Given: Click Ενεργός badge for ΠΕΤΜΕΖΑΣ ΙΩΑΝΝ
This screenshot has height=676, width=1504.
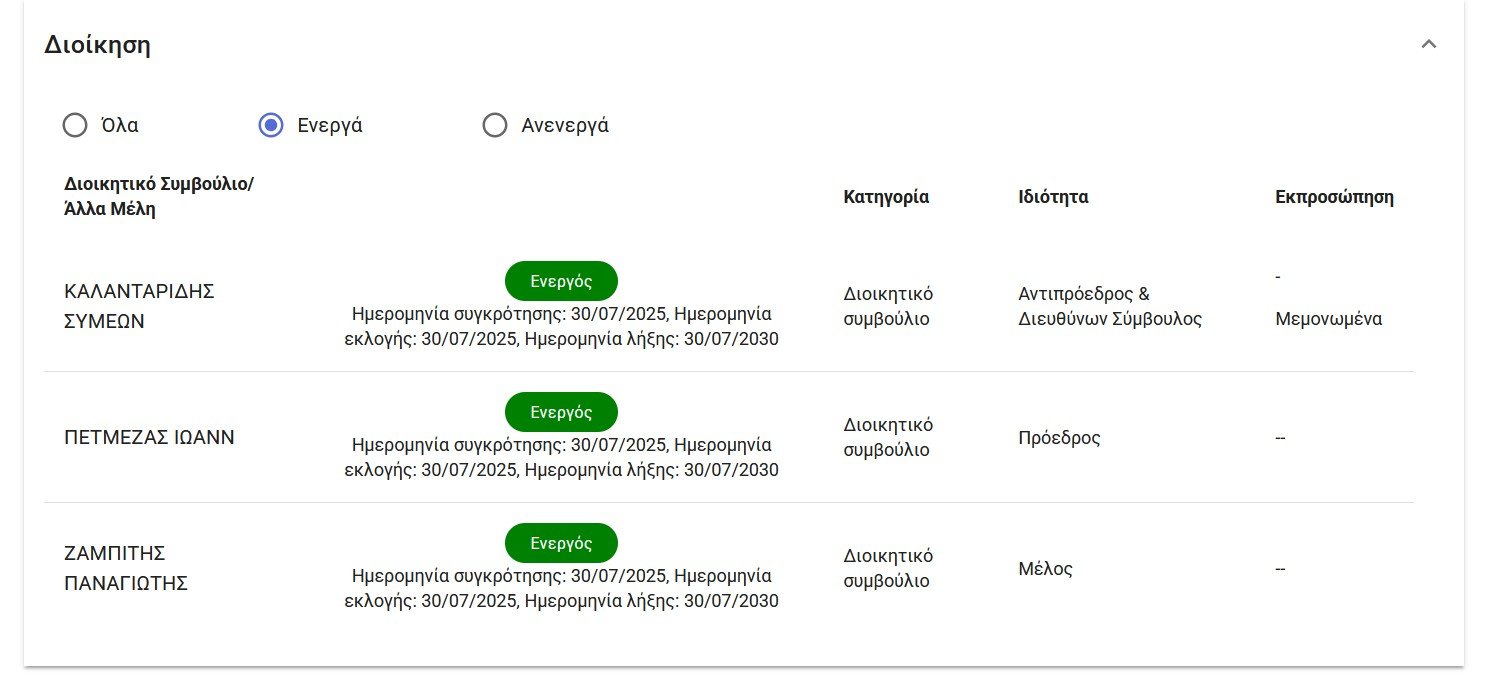Looking at the screenshot, I should tap(561, 412).
